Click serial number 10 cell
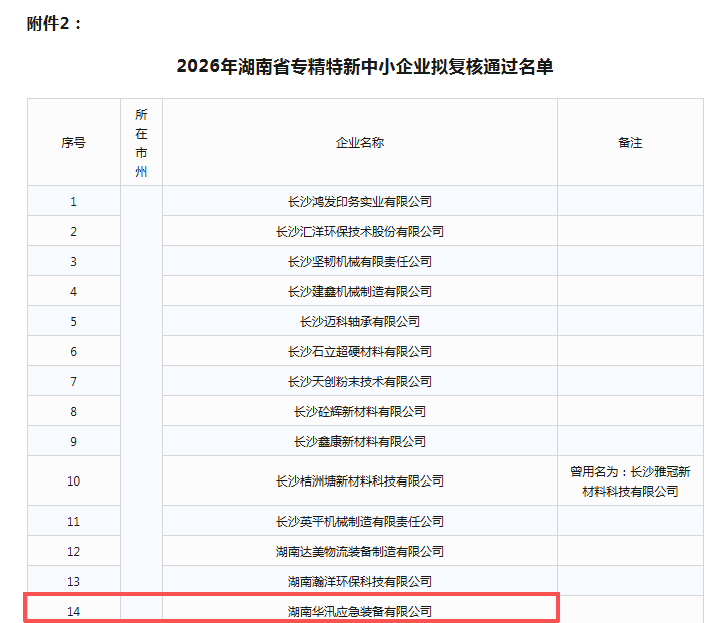The image size is (707, 623). (x=73, y=481)
